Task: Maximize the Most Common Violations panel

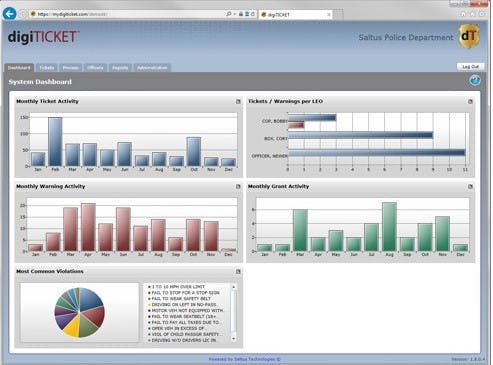Action: tap(238, 272)
